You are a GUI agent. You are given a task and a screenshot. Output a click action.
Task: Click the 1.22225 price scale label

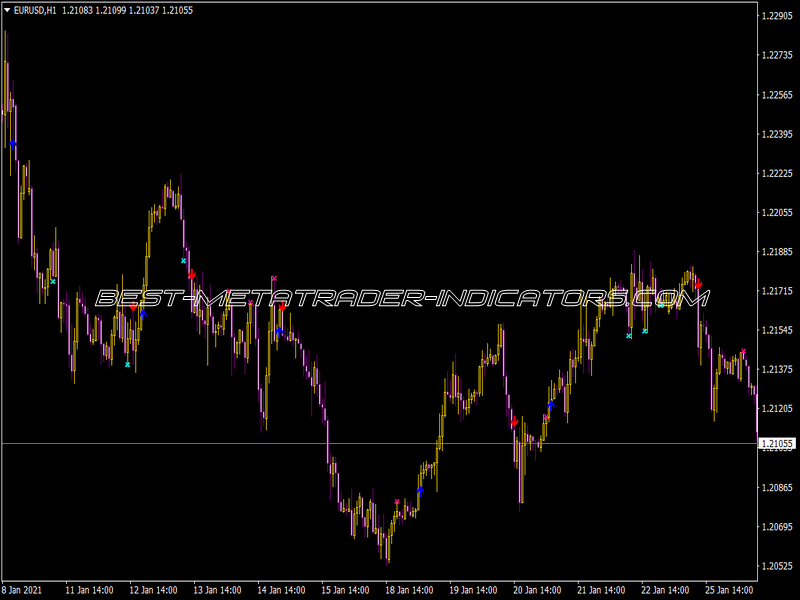(777, 173)
